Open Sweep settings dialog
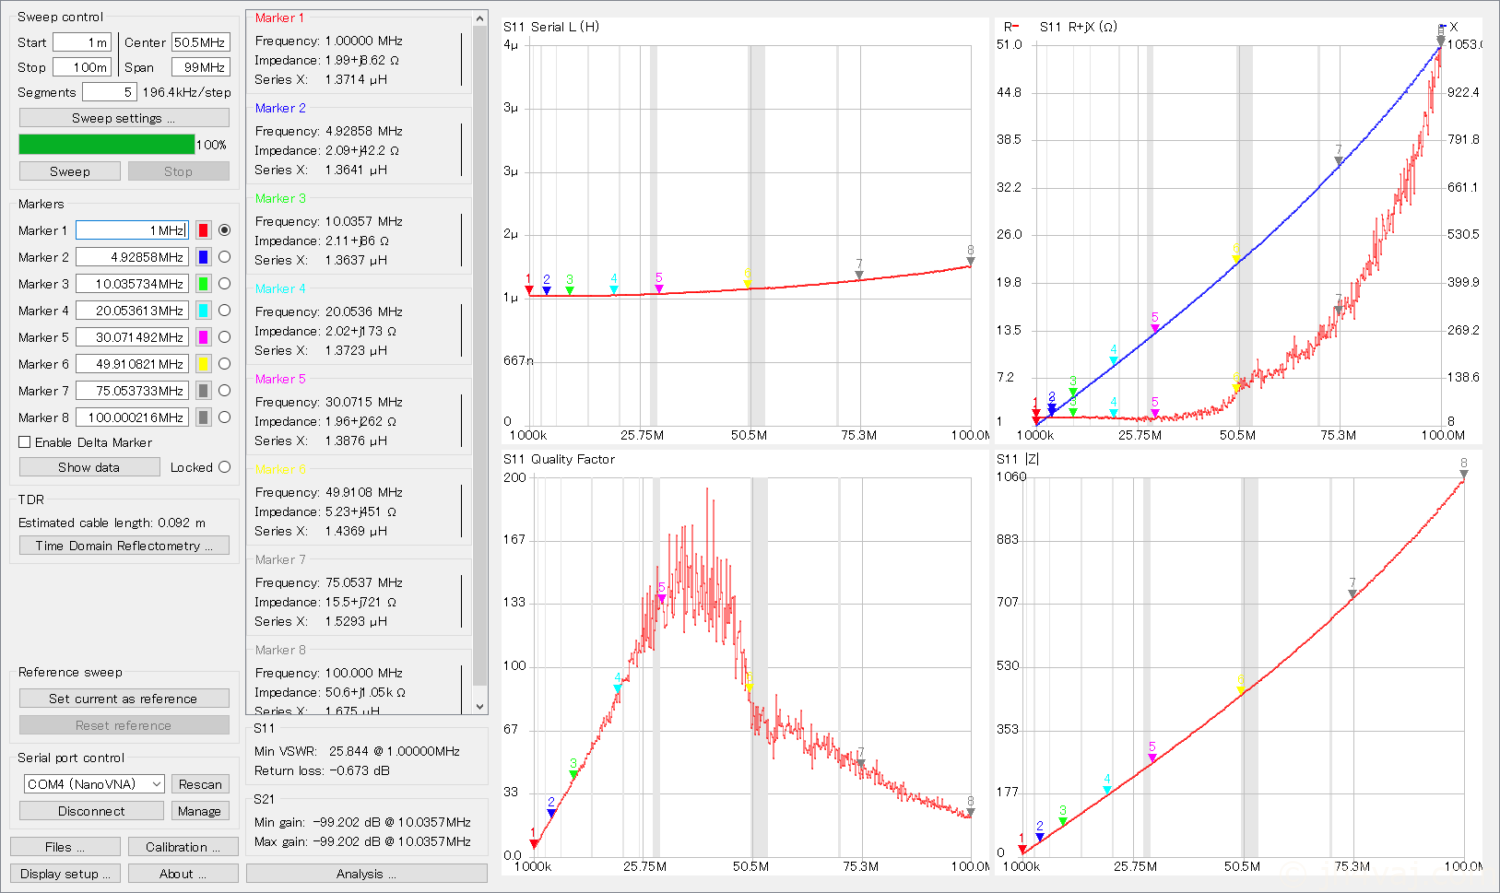 pyautogui.click(x=124, y=118)
